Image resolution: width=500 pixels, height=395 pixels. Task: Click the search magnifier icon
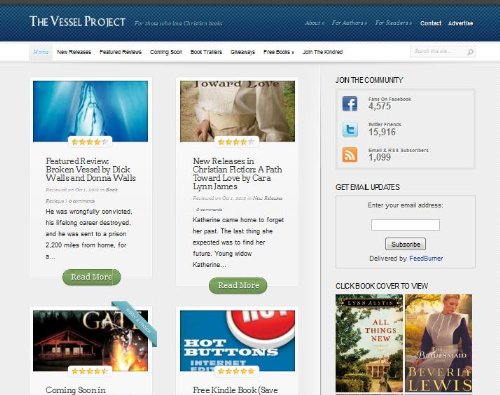point(470,52)
